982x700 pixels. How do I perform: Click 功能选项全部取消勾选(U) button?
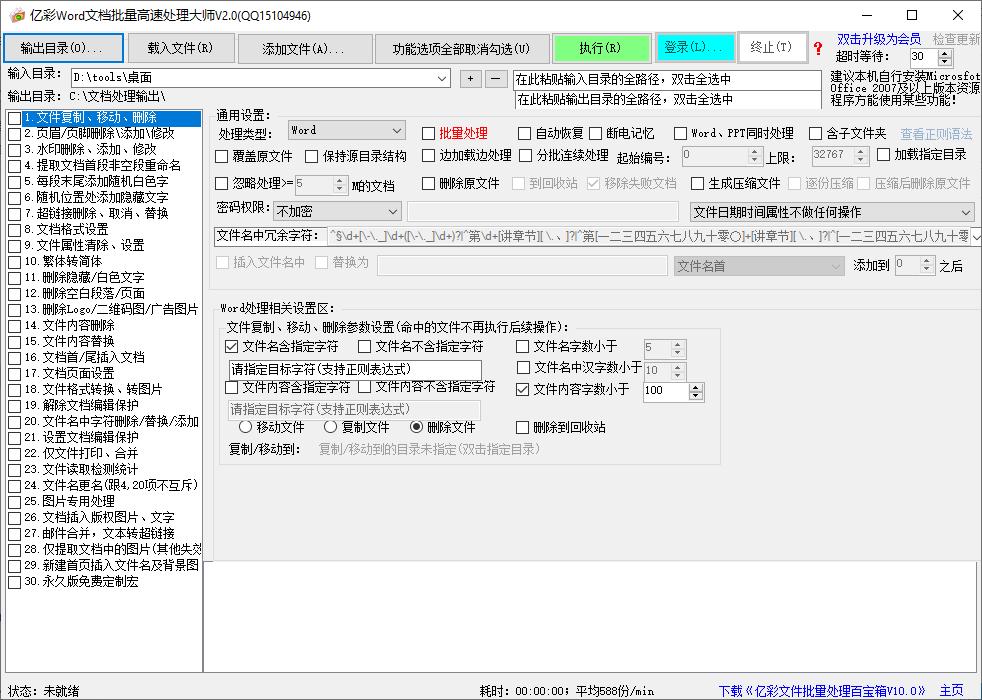[462, 48]
